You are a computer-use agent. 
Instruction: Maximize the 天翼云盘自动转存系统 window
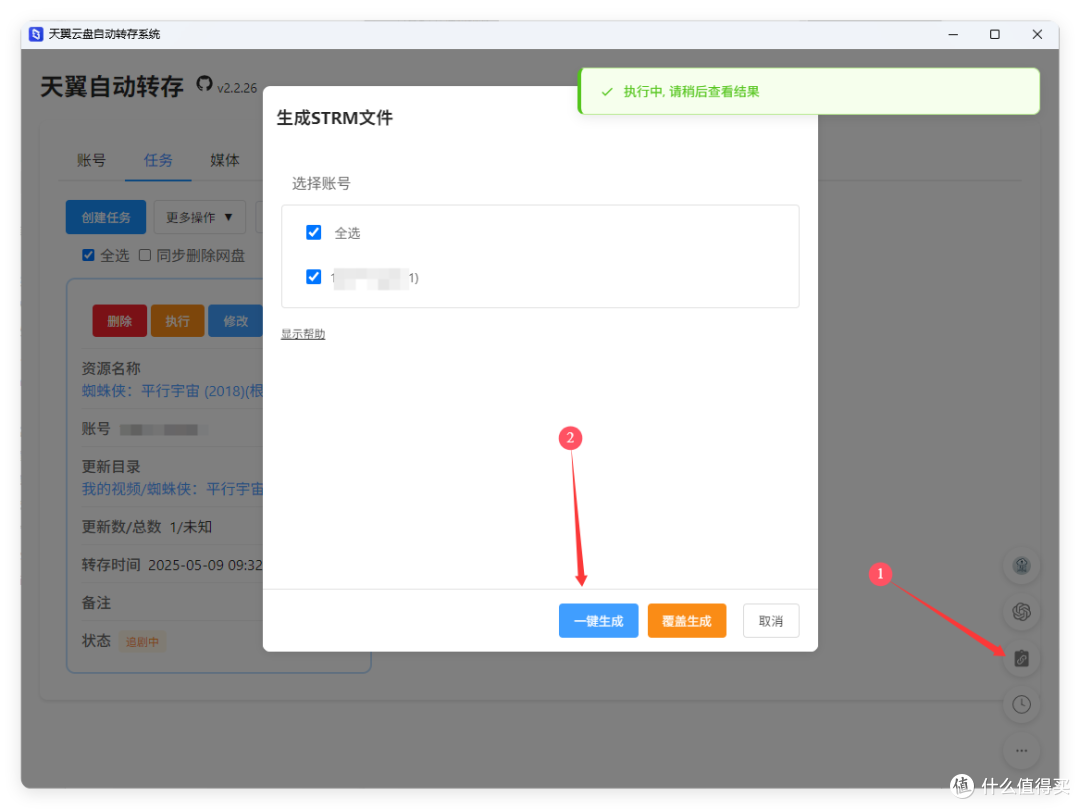pyautogui.click(x=995, y=34)
